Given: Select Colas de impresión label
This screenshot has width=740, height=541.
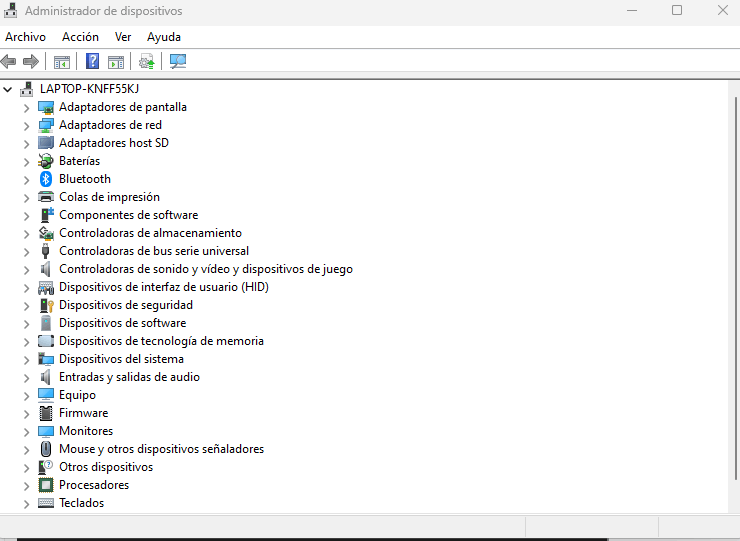Looking at the screenshot, I should point(109,197).
